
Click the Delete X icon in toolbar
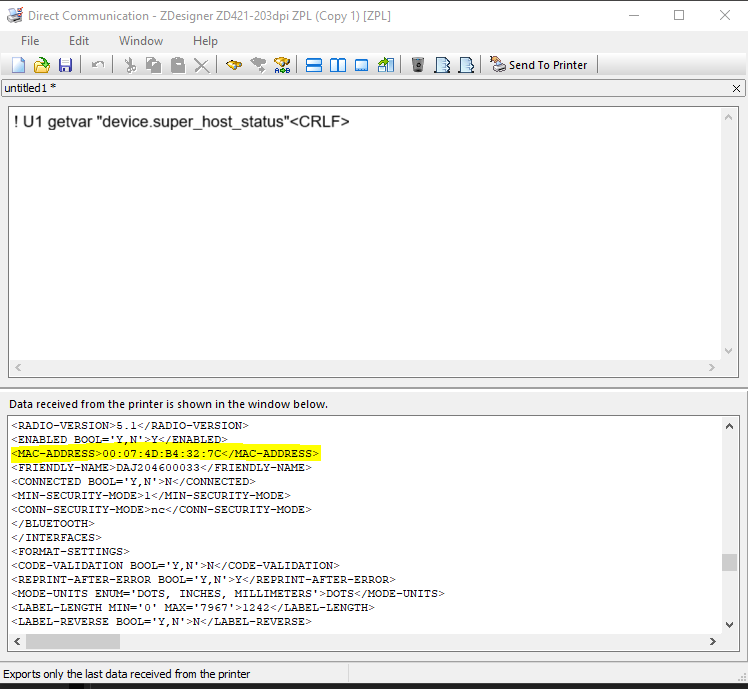pos(201,65)
